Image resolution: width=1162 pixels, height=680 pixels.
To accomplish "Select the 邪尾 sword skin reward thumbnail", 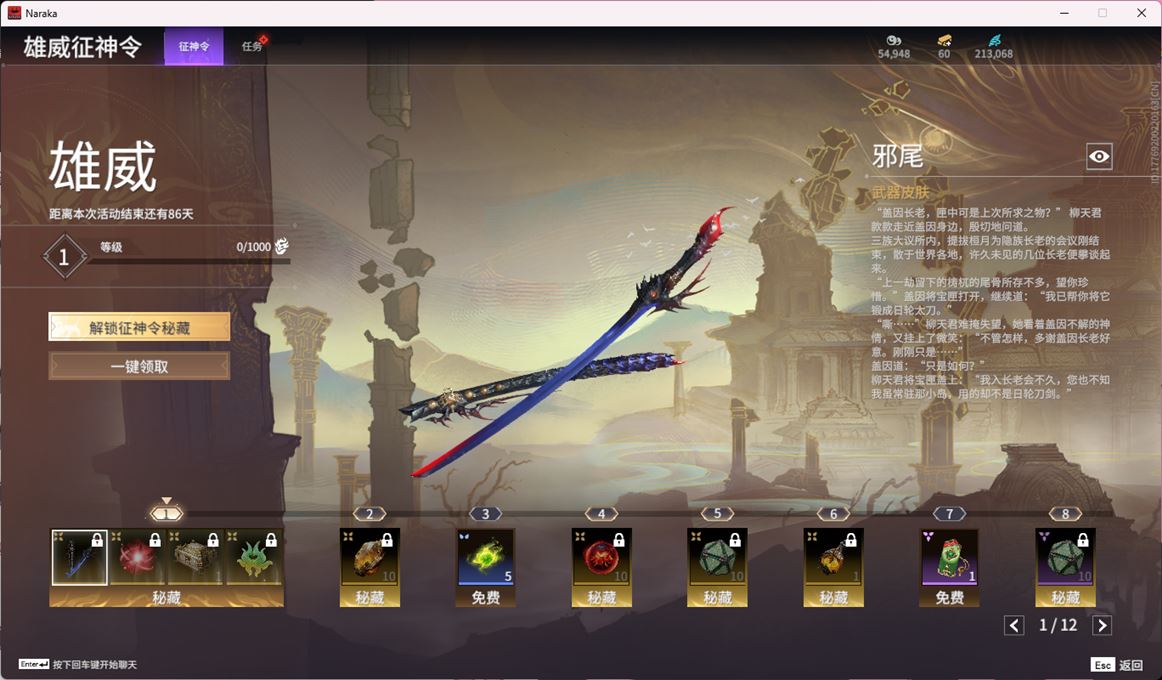I will (x=79, y=557).
